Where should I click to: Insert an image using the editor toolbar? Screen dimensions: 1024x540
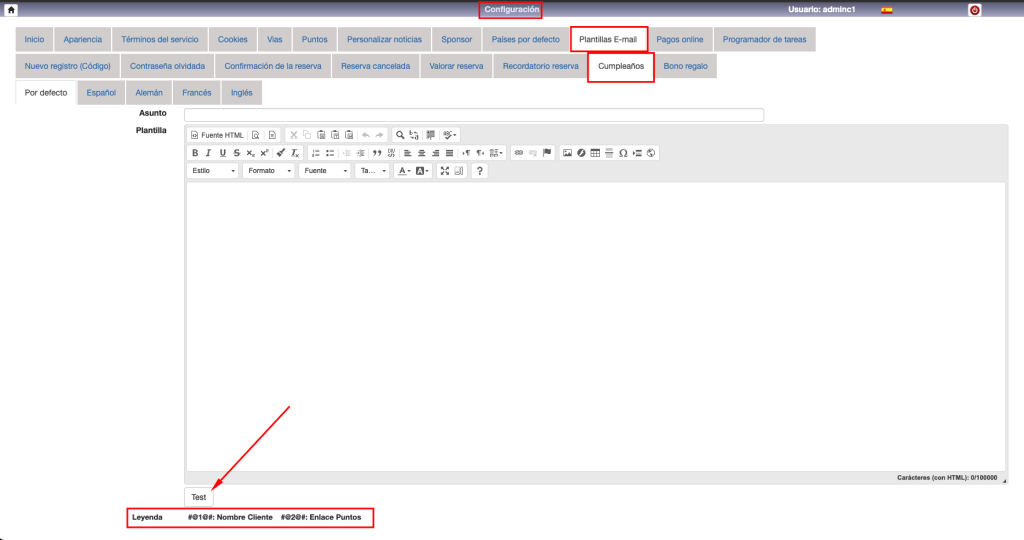(567, 153)
